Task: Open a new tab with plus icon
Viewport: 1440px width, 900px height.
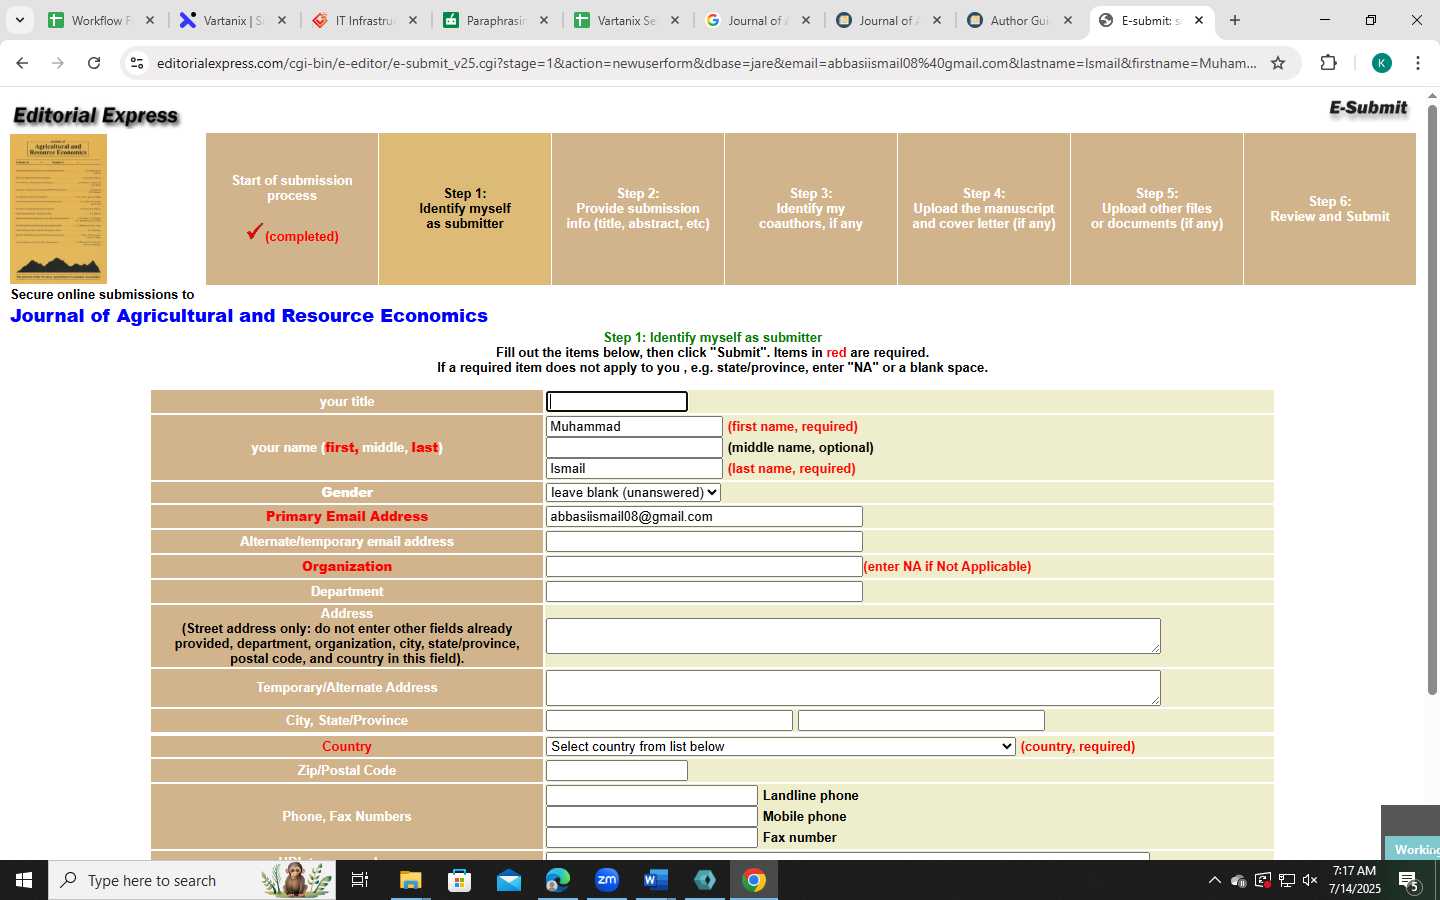Action: (1235, 20)
